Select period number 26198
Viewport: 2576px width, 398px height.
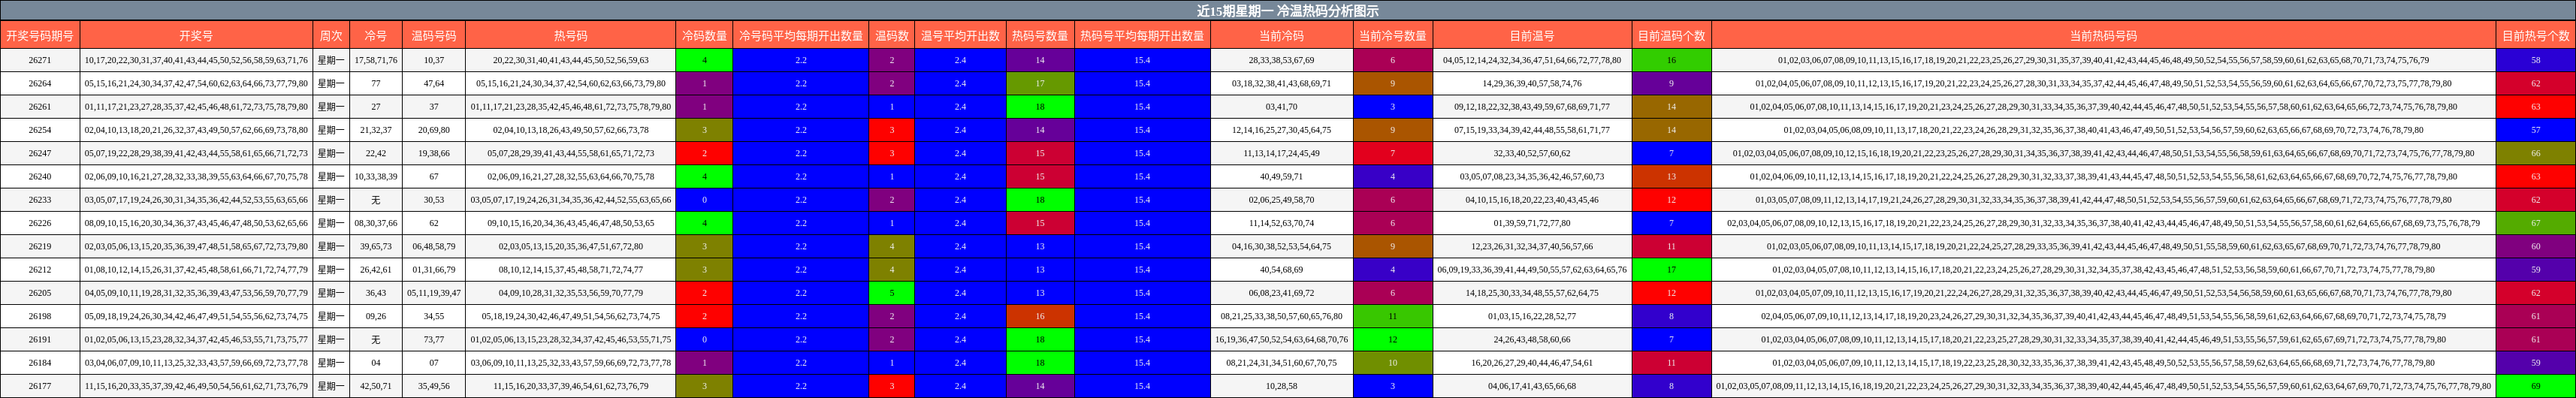click(x=40, y=316)
